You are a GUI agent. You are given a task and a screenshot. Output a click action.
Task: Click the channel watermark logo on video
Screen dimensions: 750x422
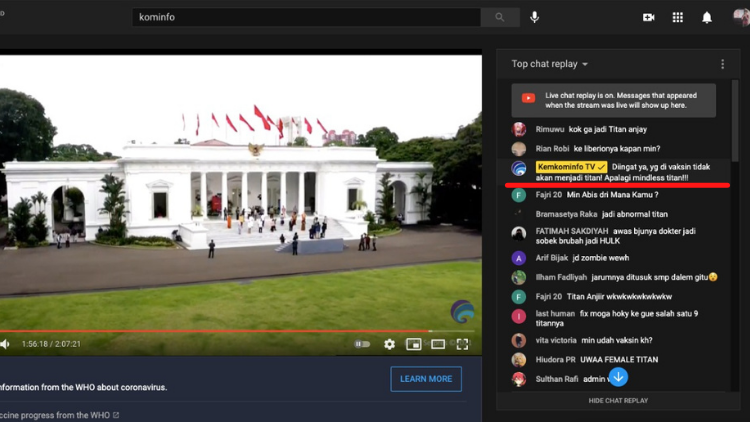(x=462, y=311)
